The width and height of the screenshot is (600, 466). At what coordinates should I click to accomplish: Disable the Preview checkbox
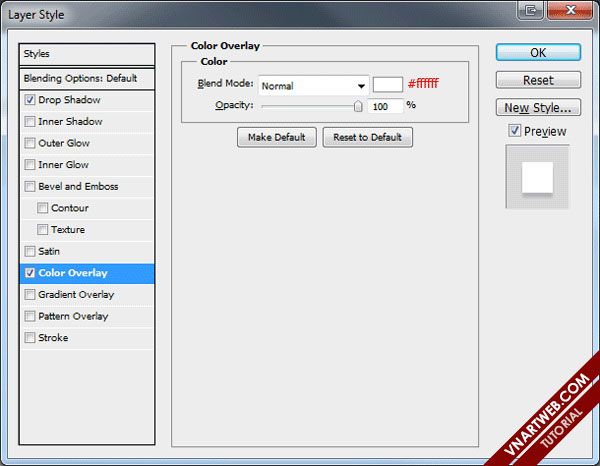tap(514, 131)
